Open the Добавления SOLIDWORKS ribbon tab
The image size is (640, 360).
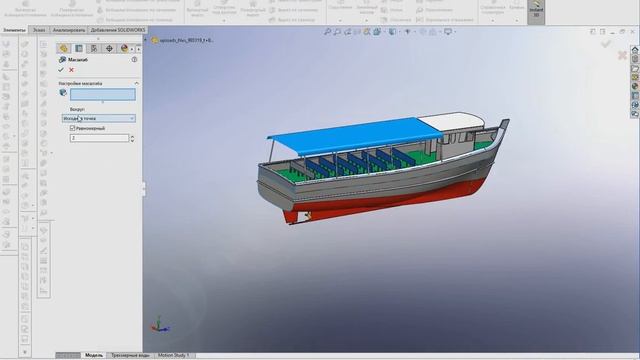(118, 30)
